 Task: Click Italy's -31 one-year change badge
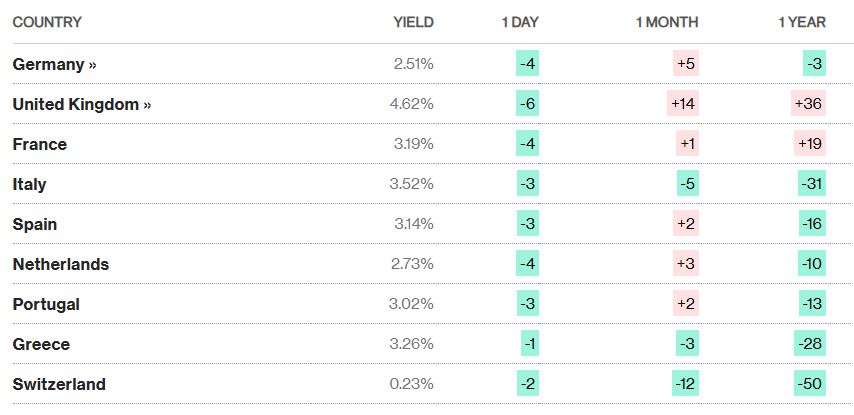[812, 184]
